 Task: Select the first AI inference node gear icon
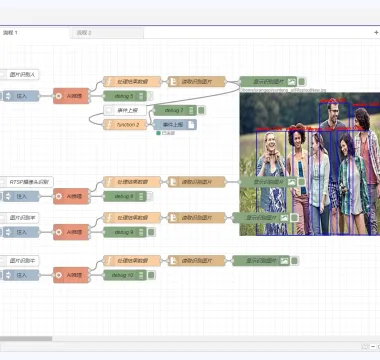point(59,96)
